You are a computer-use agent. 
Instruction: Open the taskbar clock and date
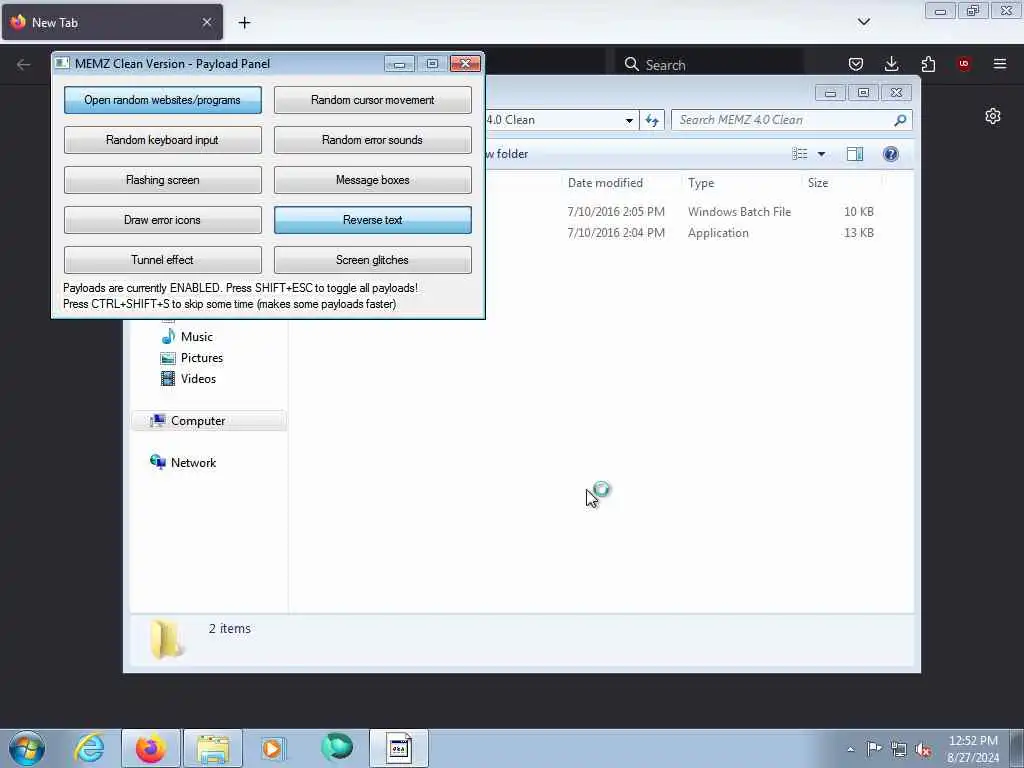973,749
